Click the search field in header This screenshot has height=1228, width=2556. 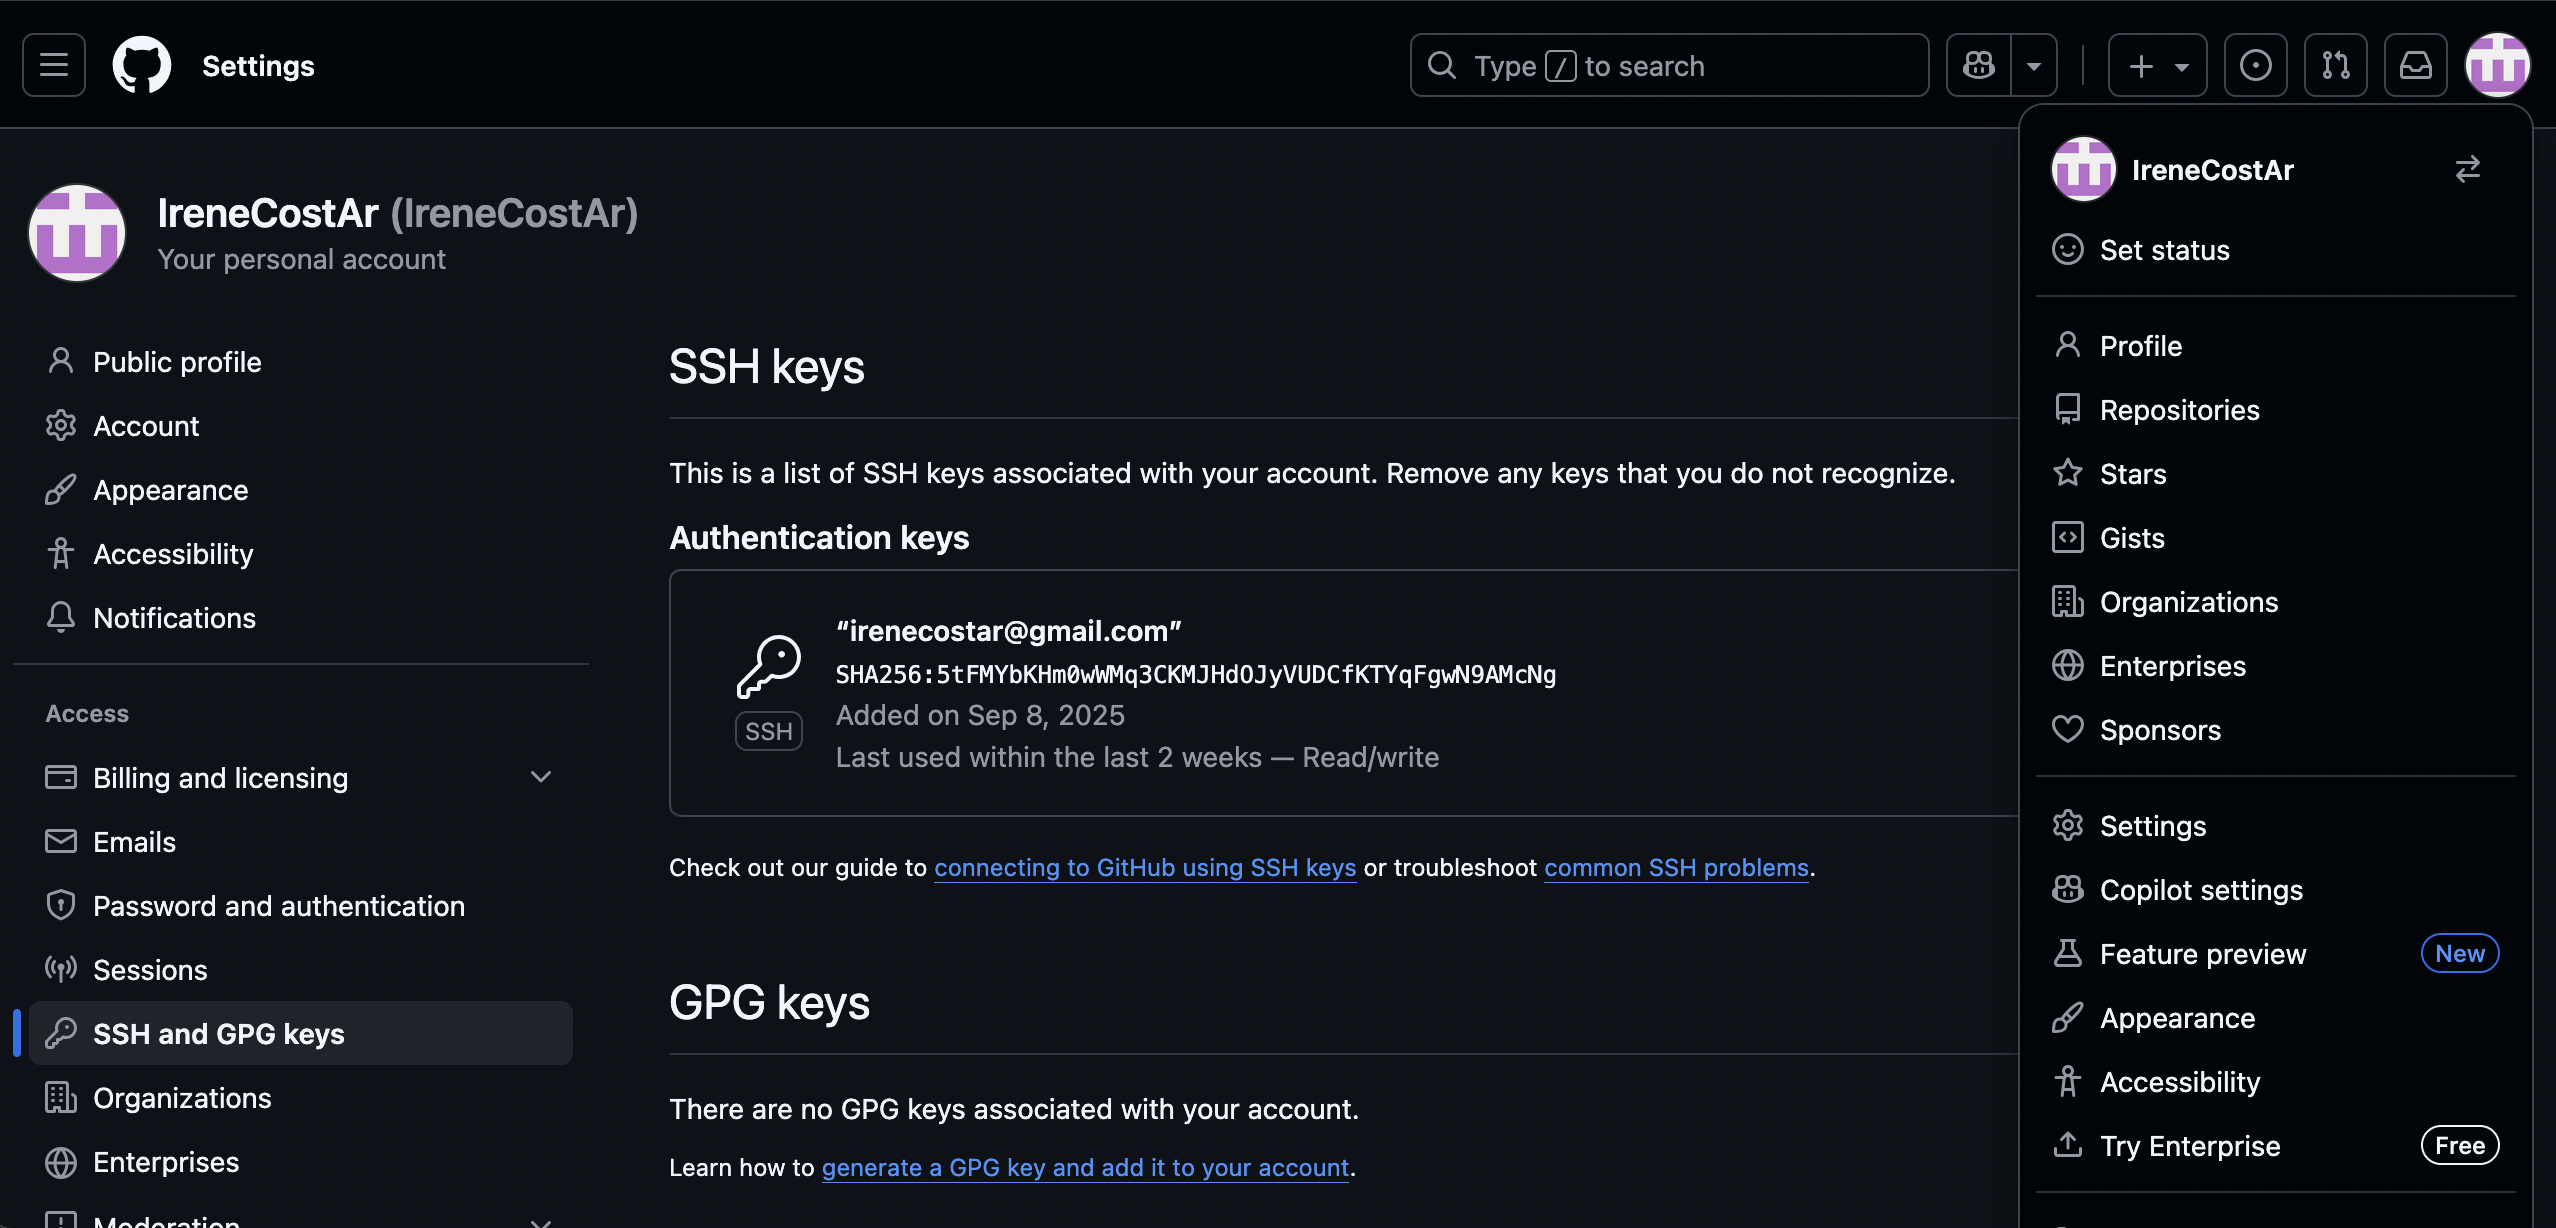[x=1669, y=65]
